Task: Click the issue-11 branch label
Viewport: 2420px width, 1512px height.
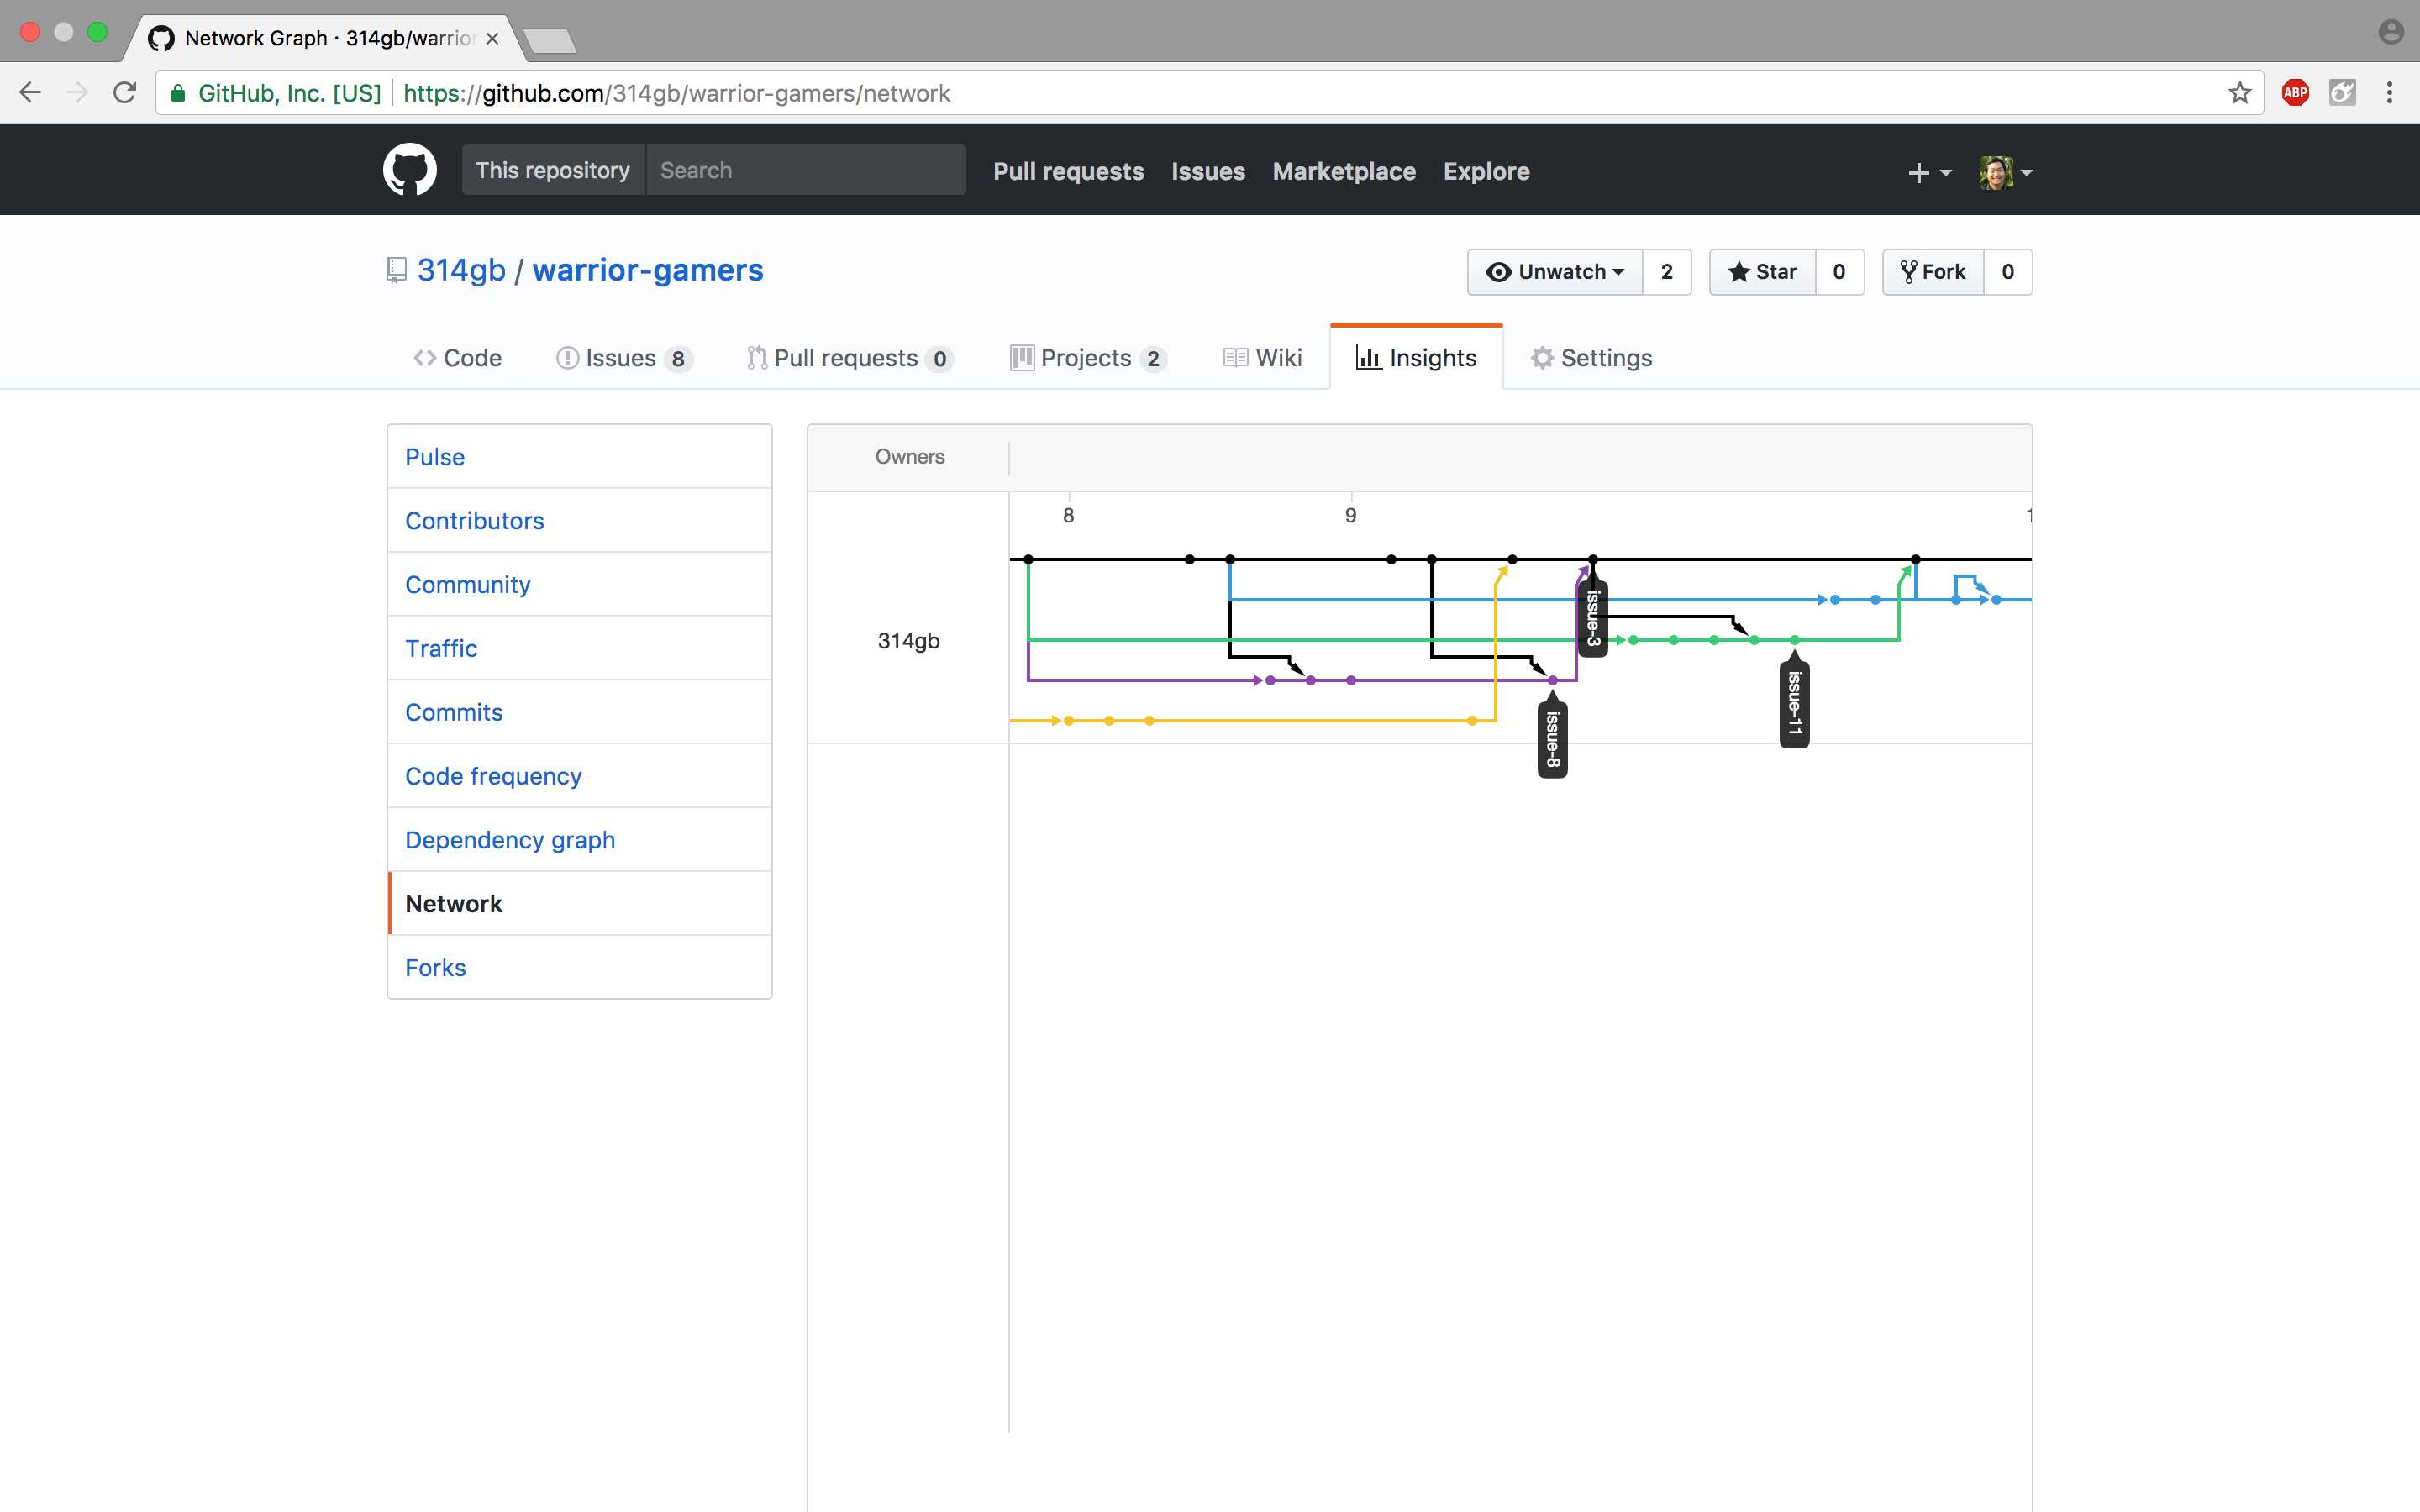Action: (x=1794, y=704)
